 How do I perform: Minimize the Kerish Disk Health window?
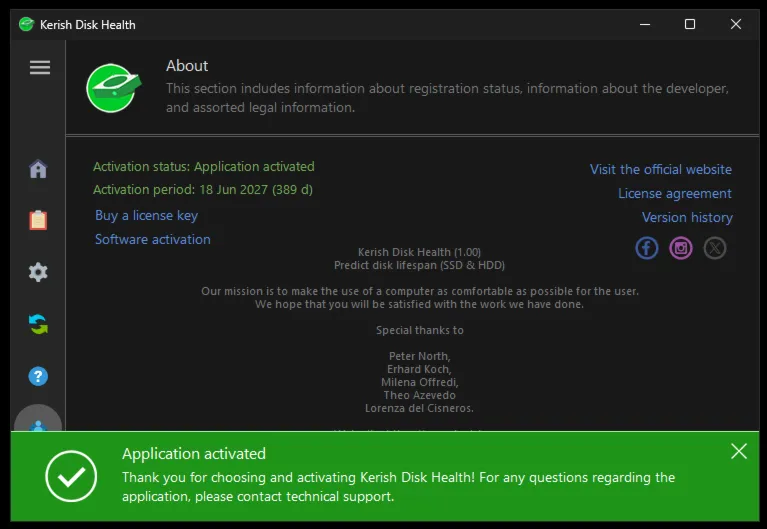click(645, 24)
